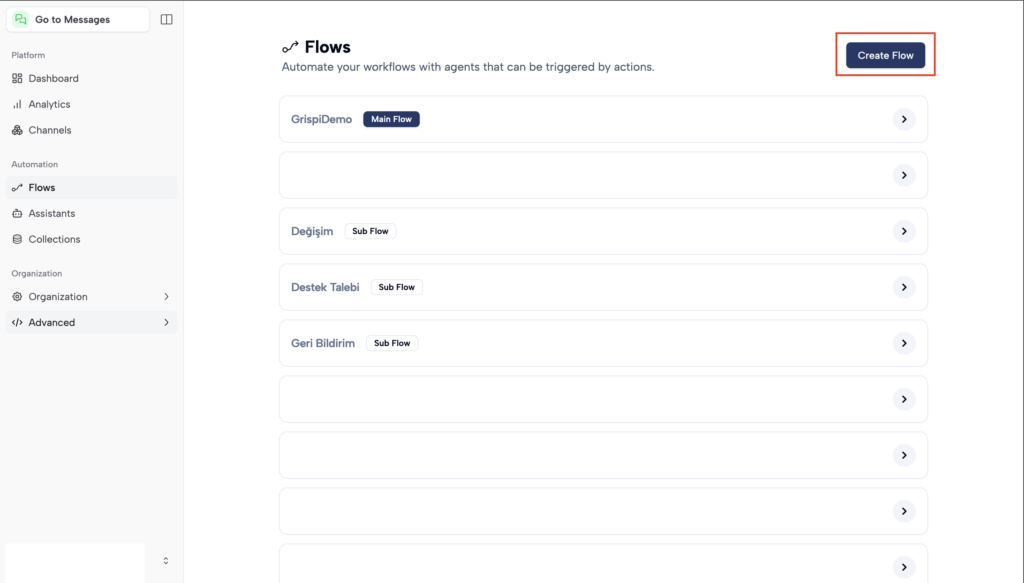Open the Flows menu item
Screen dimensions: 1024x583
coord(42,187)
